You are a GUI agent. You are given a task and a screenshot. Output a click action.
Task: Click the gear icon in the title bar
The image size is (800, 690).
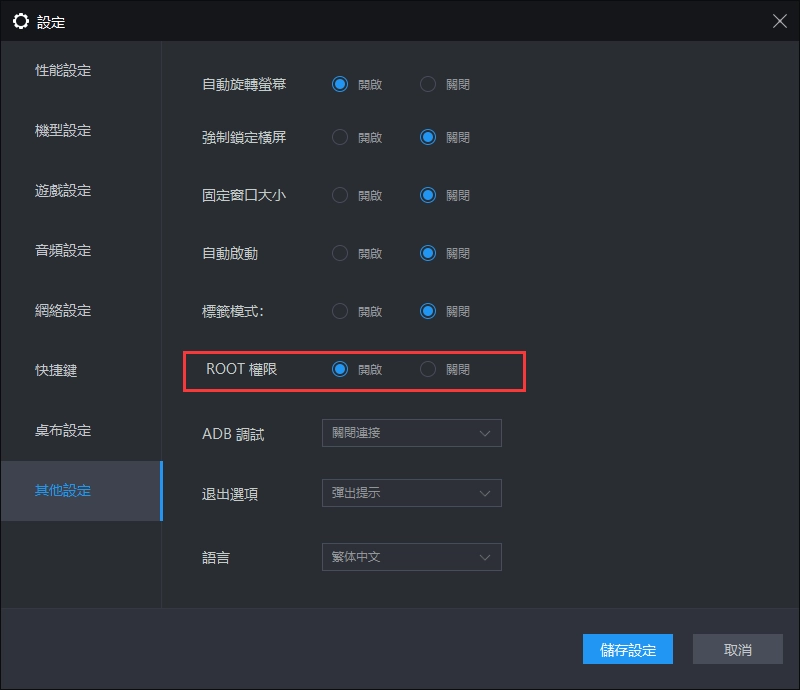point(21,20)
